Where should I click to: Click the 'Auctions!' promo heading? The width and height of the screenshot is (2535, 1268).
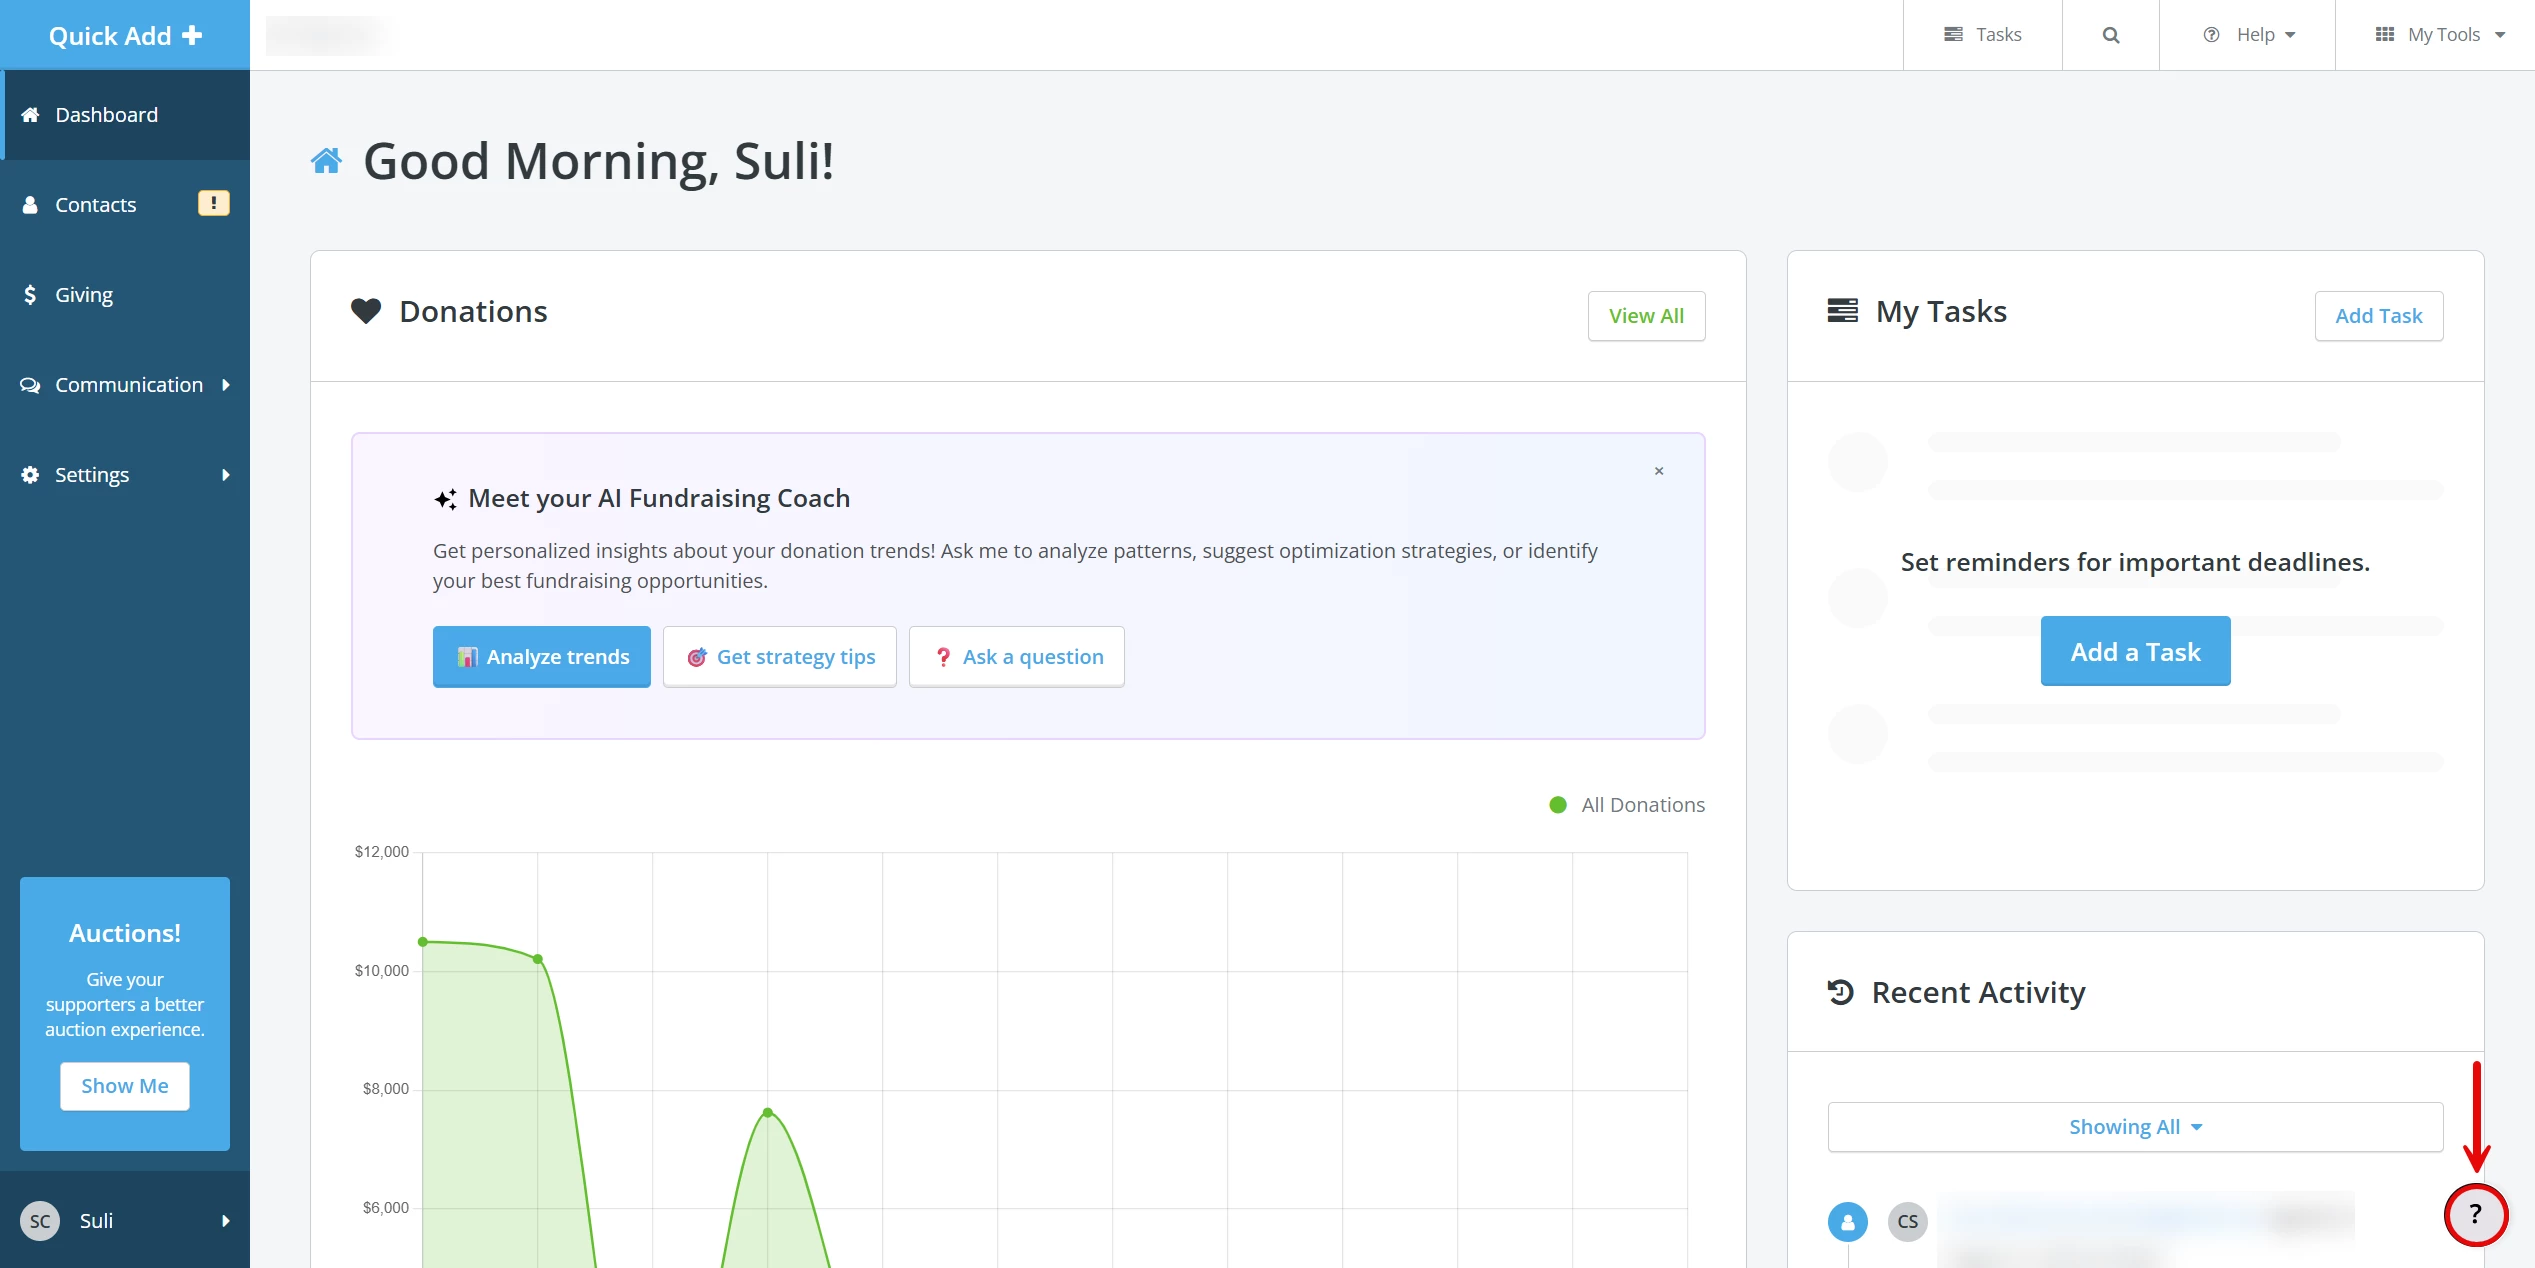125,933
